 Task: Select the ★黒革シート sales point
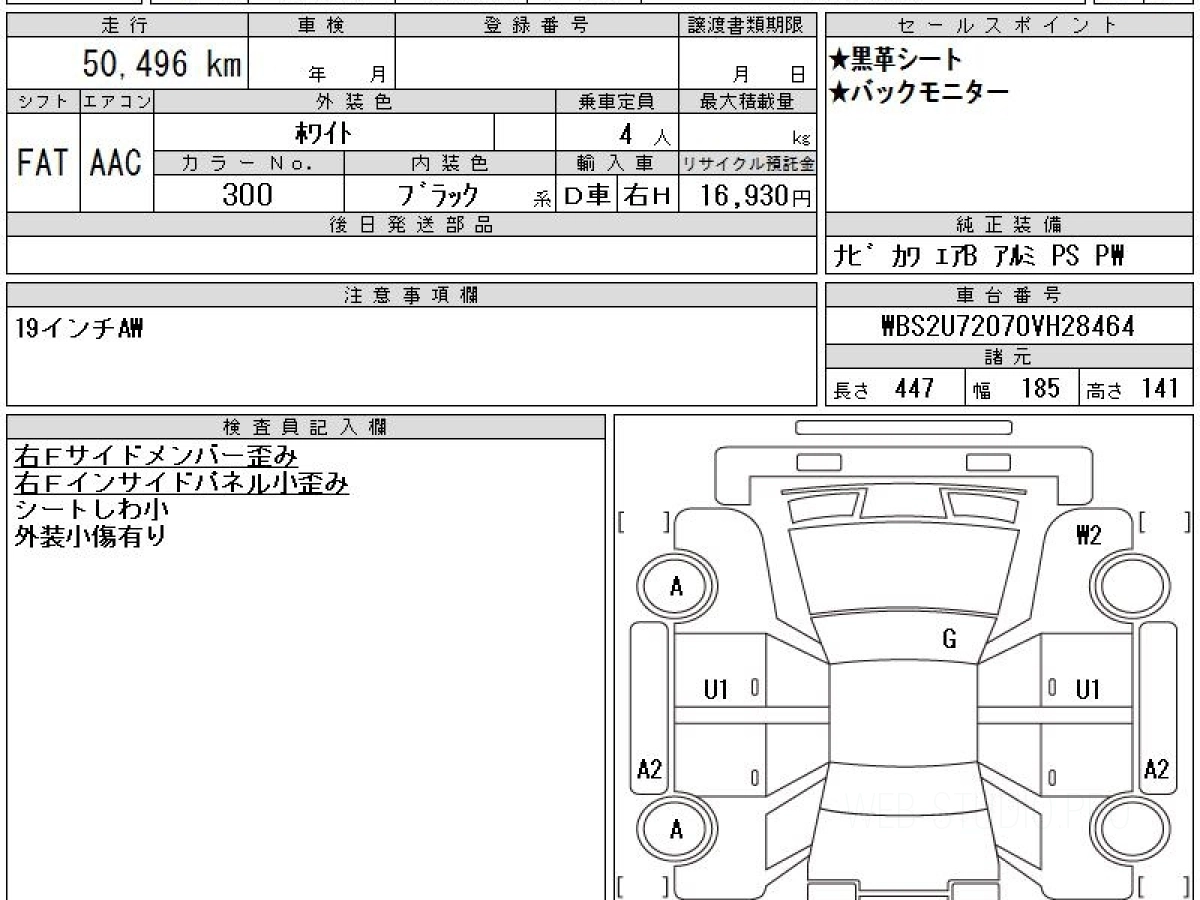[896, 61]
